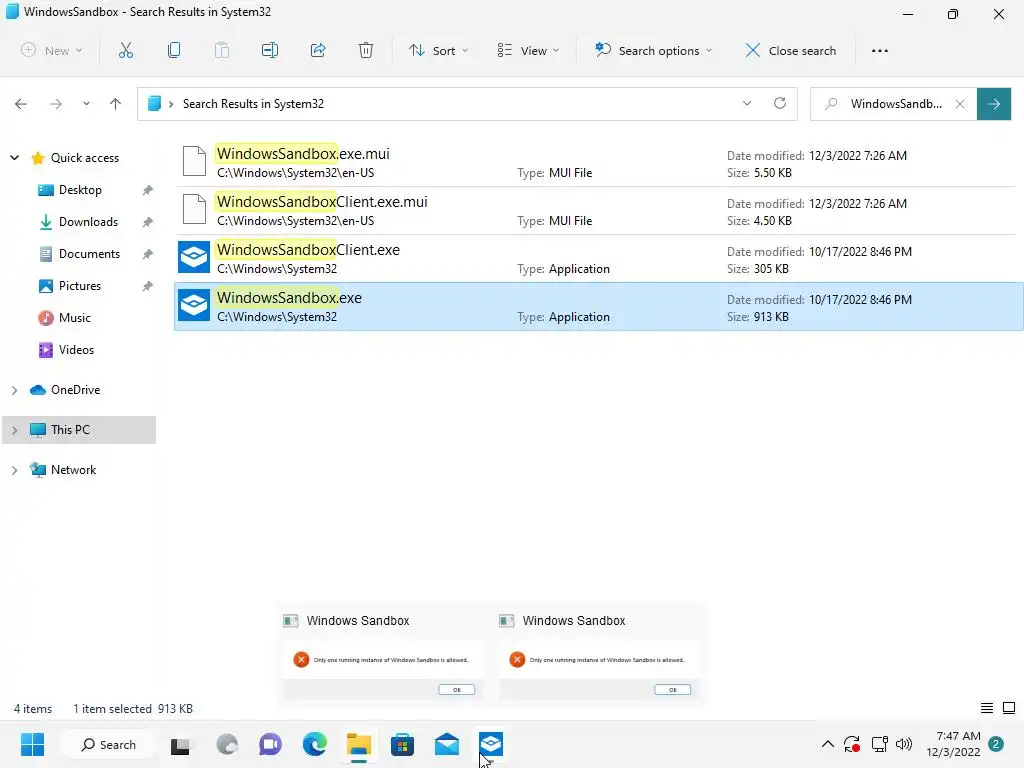The image size is (1024, 768).
Task: Select the WindowsSandboxClient.exe application
Action: [595, 259]
